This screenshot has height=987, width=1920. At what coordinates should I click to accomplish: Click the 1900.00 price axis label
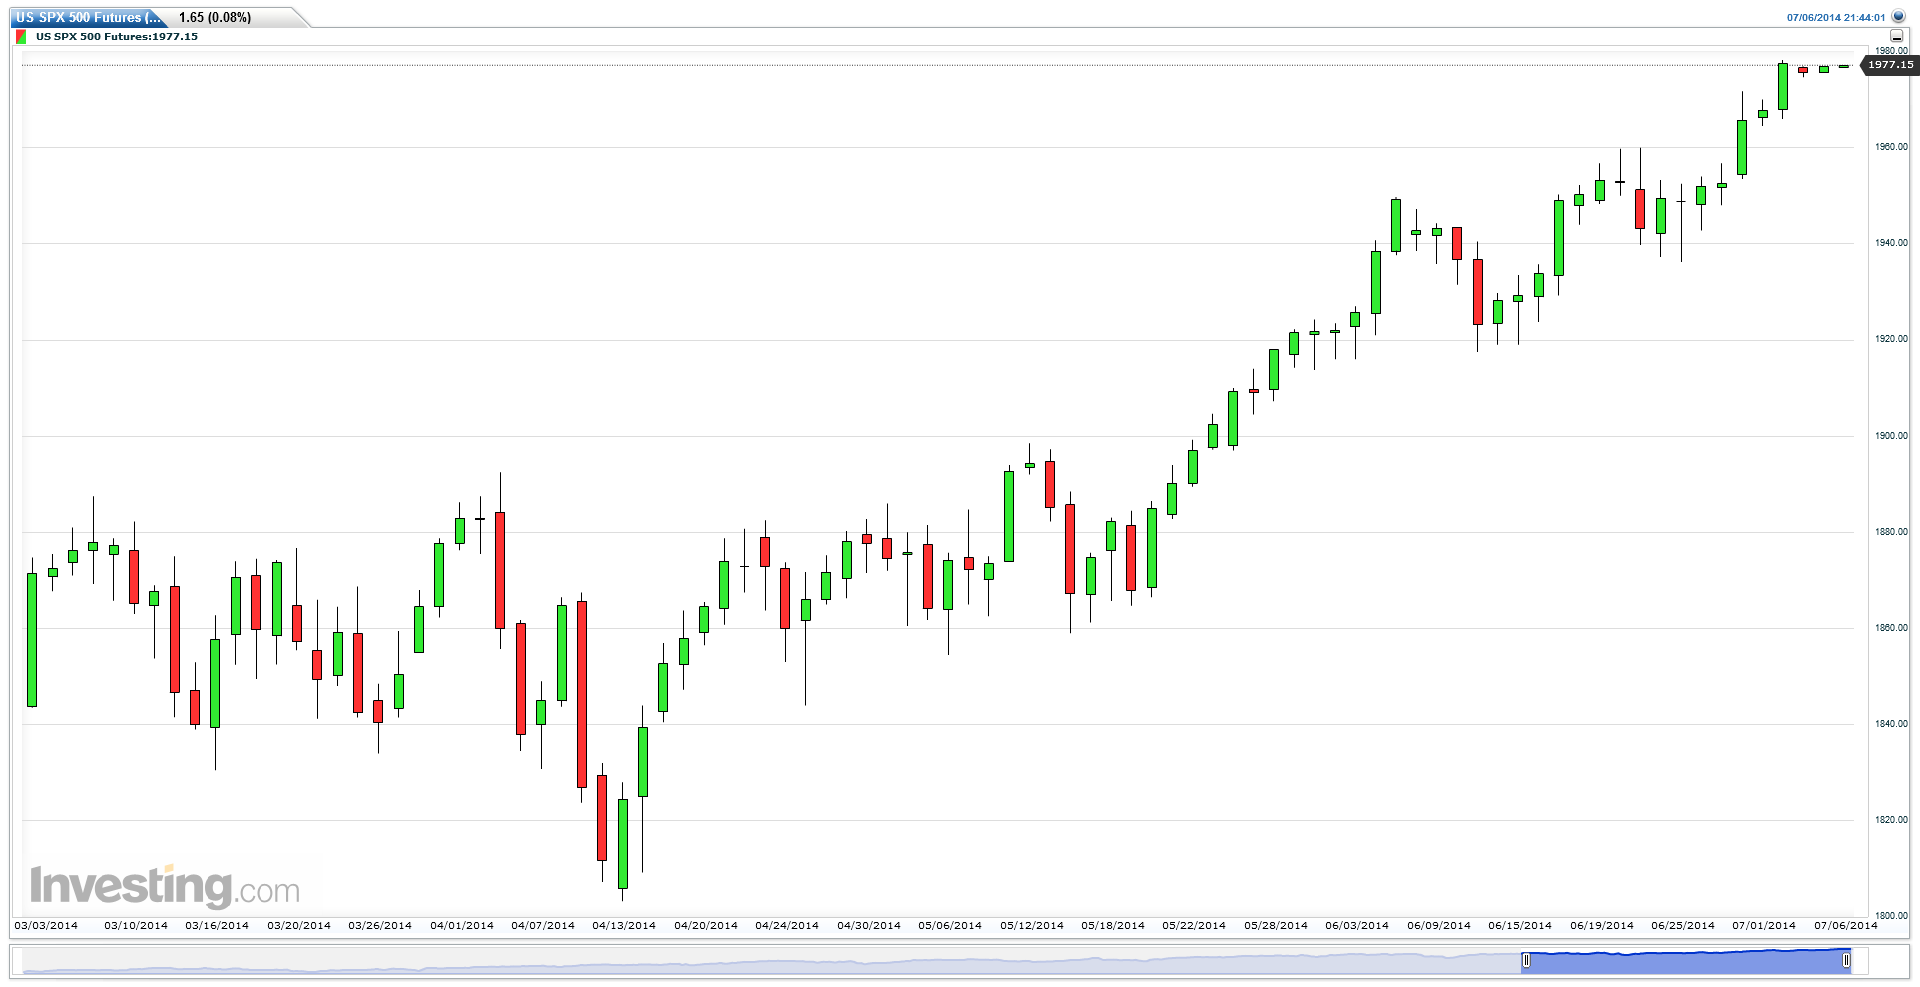1891,436
